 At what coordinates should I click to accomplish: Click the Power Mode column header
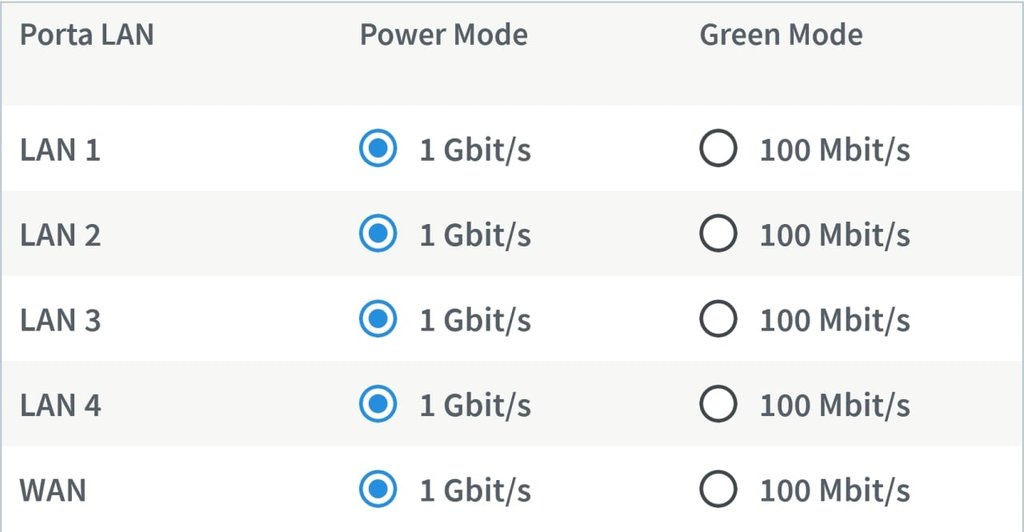(x=443, y=35)
